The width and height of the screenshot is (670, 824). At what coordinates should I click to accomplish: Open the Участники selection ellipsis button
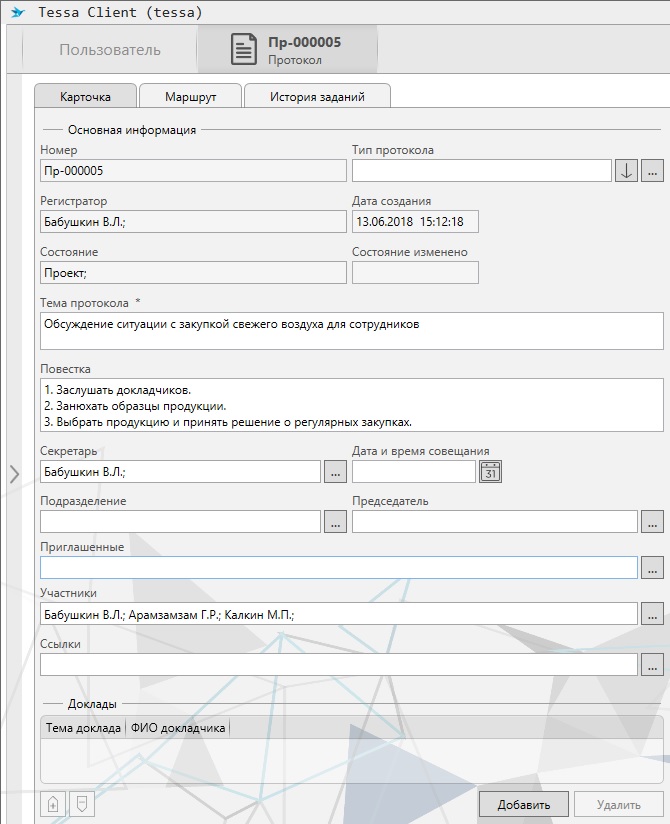(652, 614)
